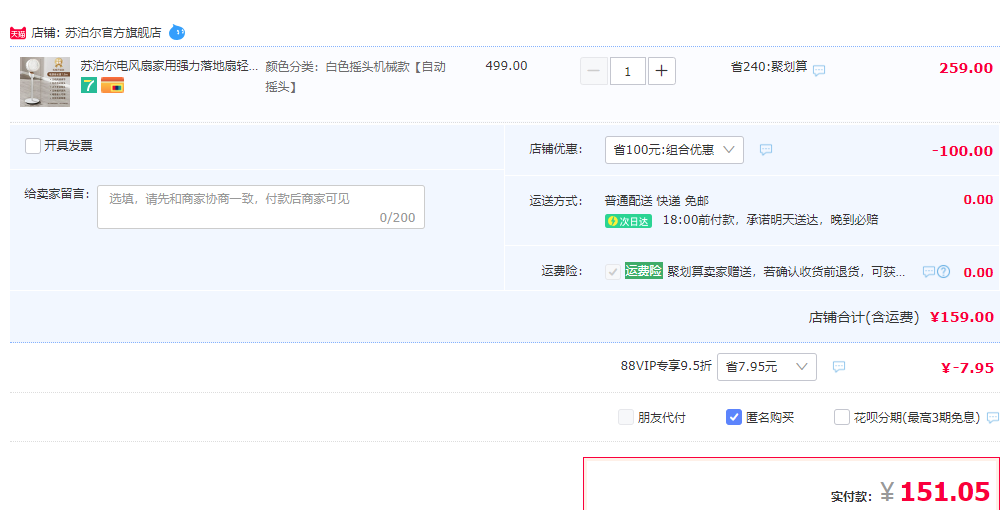Expand the 省100元:组合优惠 dropdown

(x=674, y=150)
